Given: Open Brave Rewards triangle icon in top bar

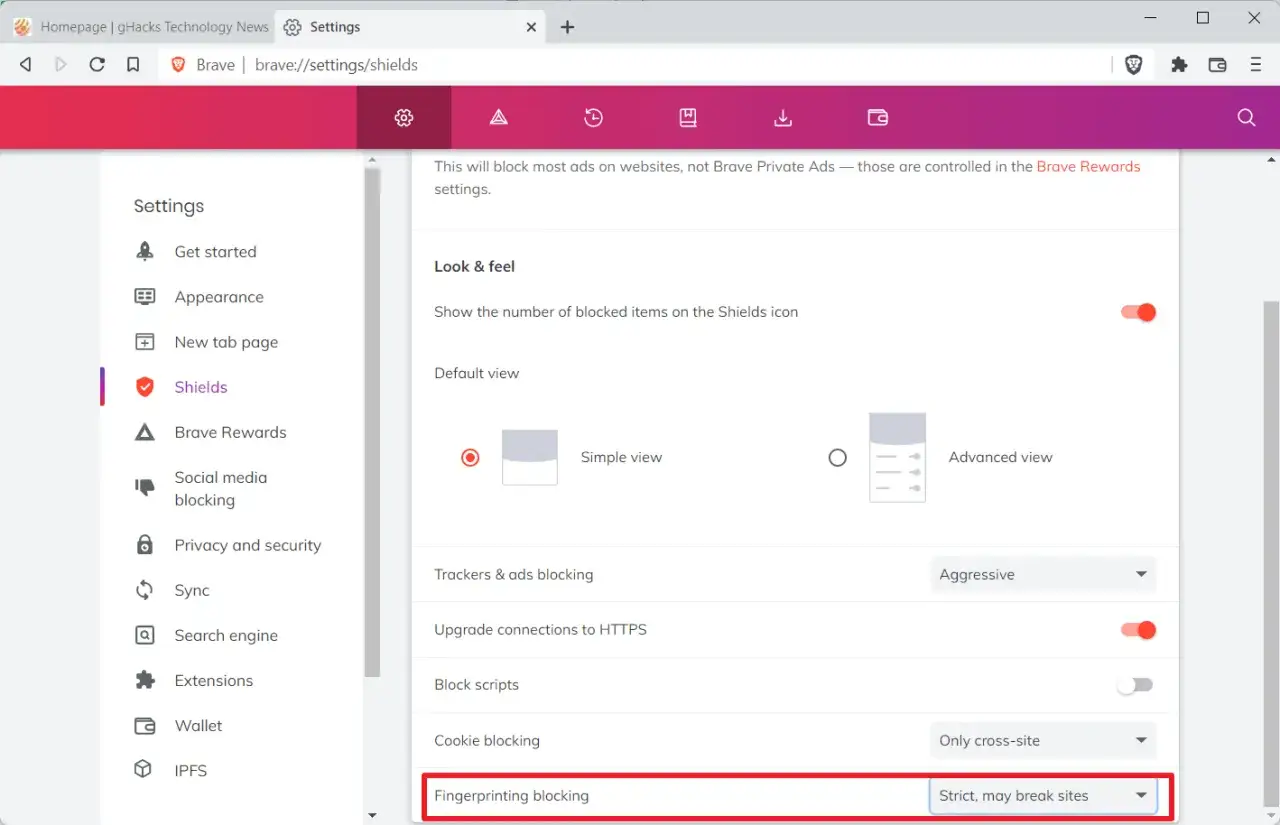Looking at the screenshot, I should click(498, 118).
